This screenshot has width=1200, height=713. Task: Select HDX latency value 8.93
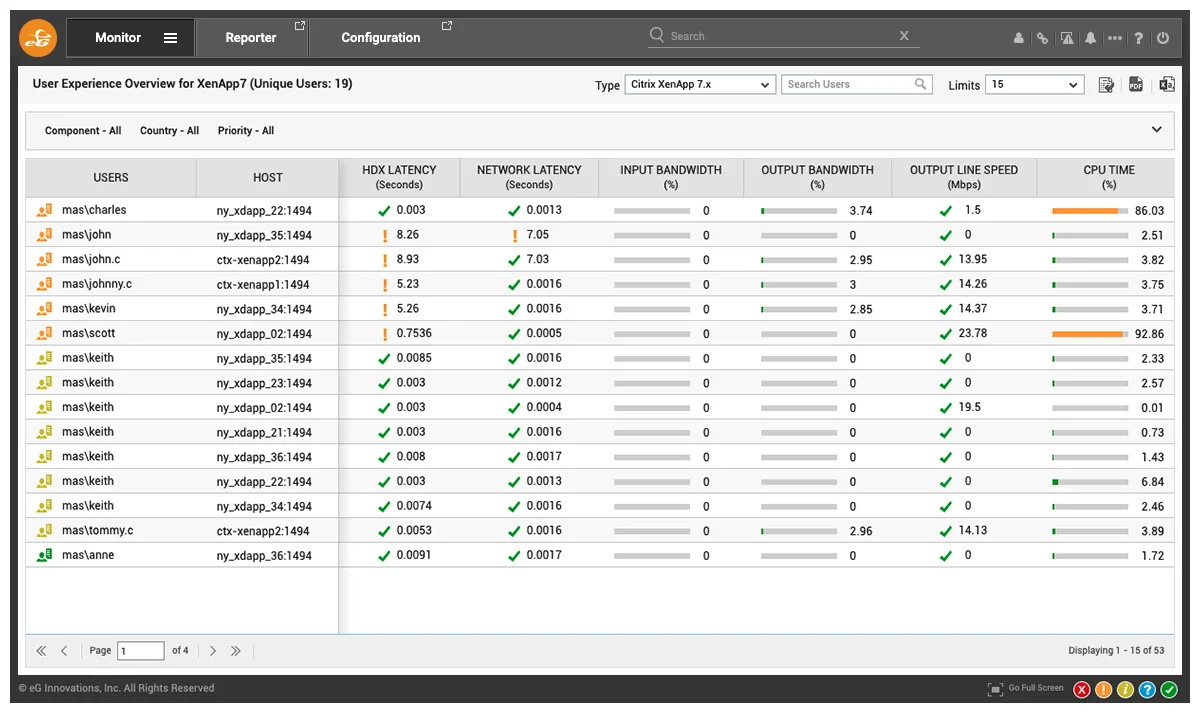tap(408, 259)
